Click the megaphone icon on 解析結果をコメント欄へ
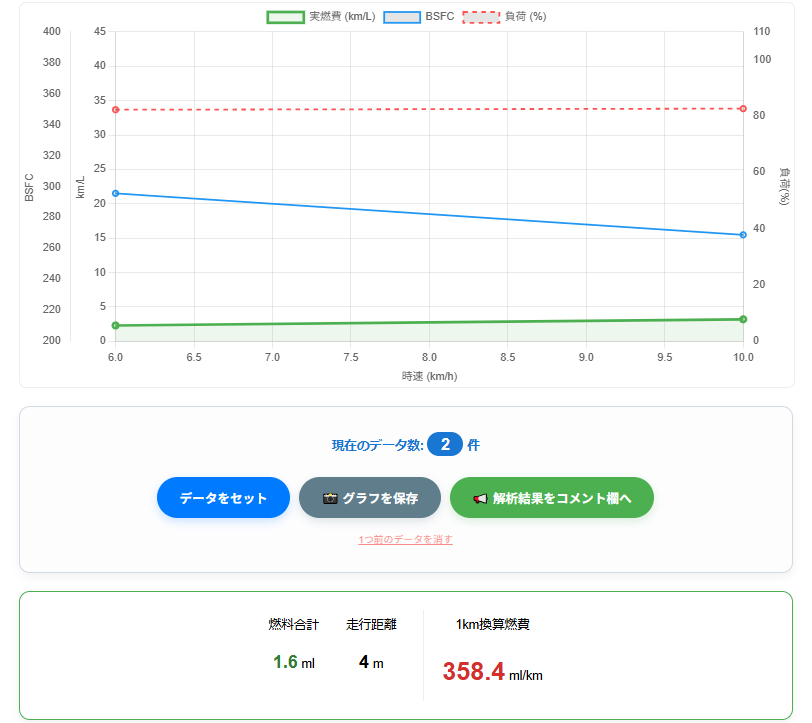 coord(480,498)
